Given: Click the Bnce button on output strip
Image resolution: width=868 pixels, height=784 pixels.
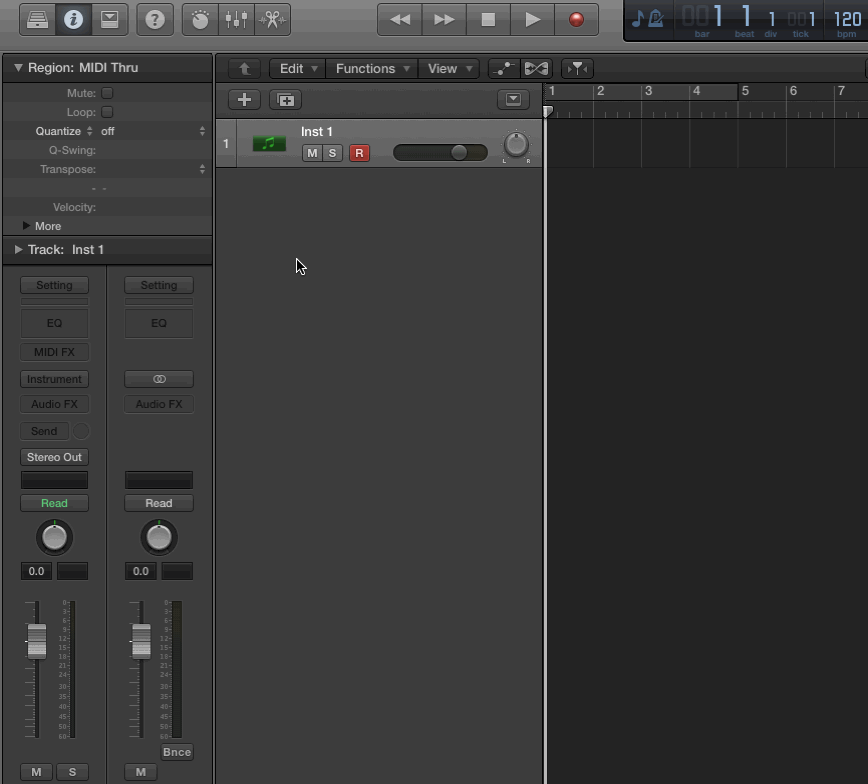Looking at the screenshot, I should [x=176, y=752].
